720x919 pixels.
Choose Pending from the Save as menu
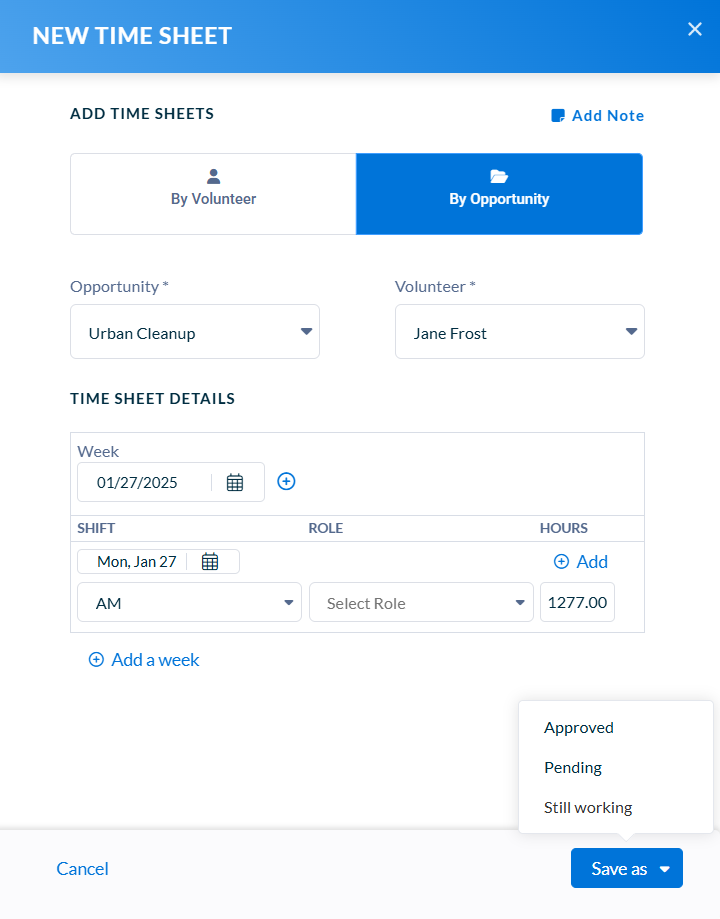tap(573, 768)
